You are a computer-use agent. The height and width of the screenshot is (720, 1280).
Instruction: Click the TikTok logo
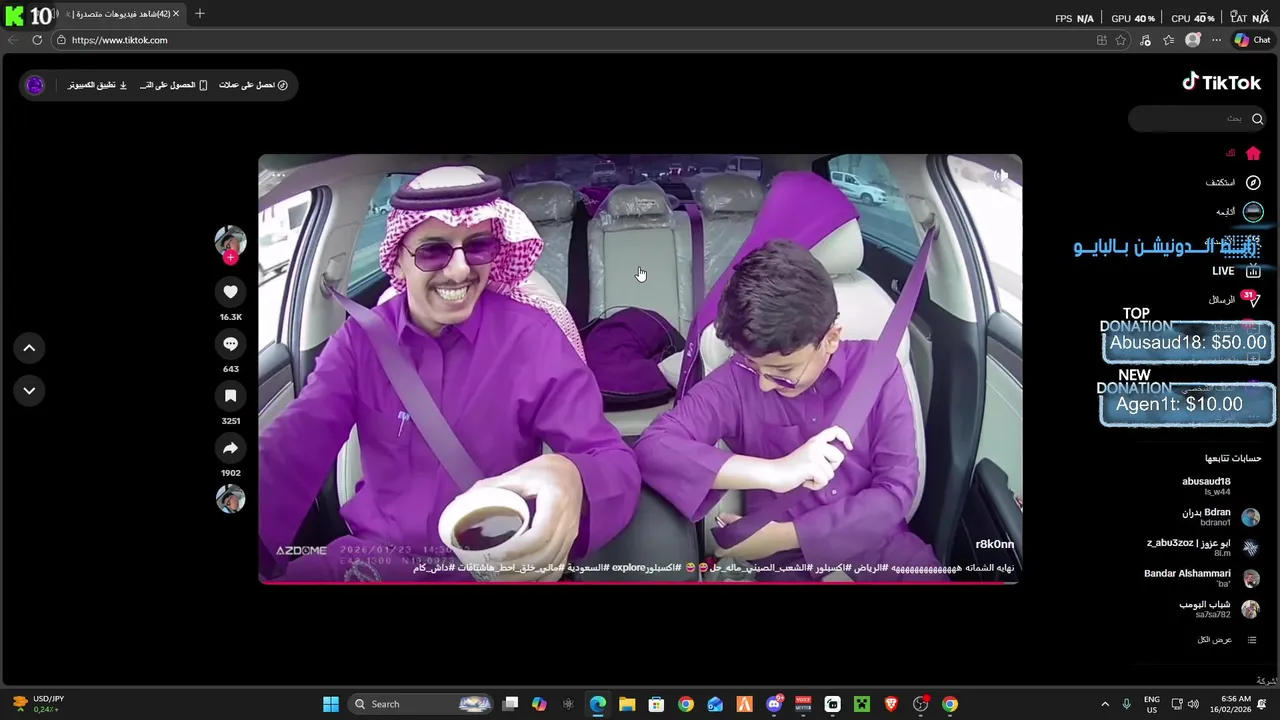1222,82
